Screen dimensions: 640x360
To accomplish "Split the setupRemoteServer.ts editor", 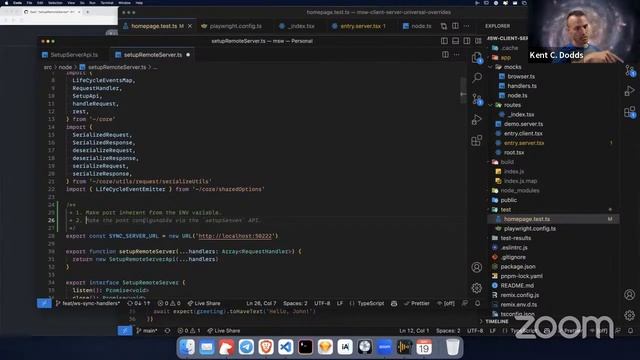I will click(x=445, y=55).
